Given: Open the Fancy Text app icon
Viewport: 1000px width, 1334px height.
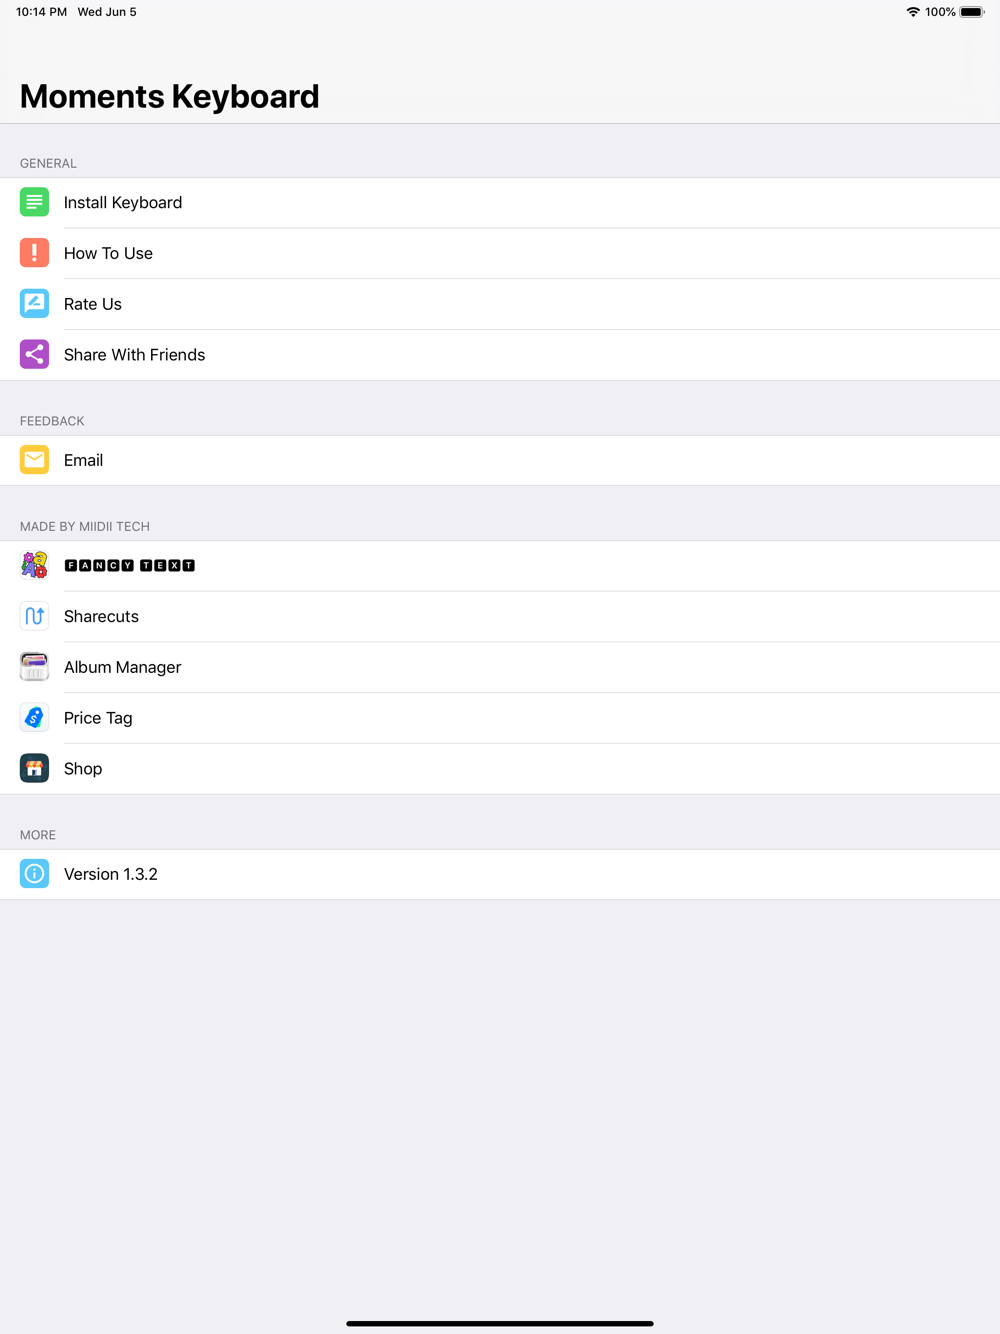Looking at the screenshot, I should [x=34, y=565].
